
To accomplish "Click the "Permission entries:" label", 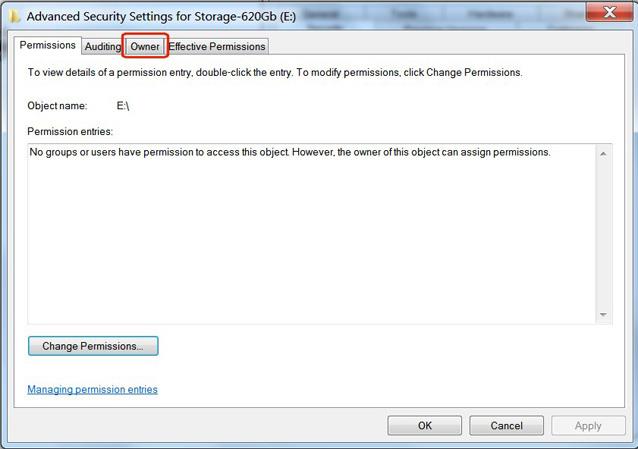I will tap(70, 131).
